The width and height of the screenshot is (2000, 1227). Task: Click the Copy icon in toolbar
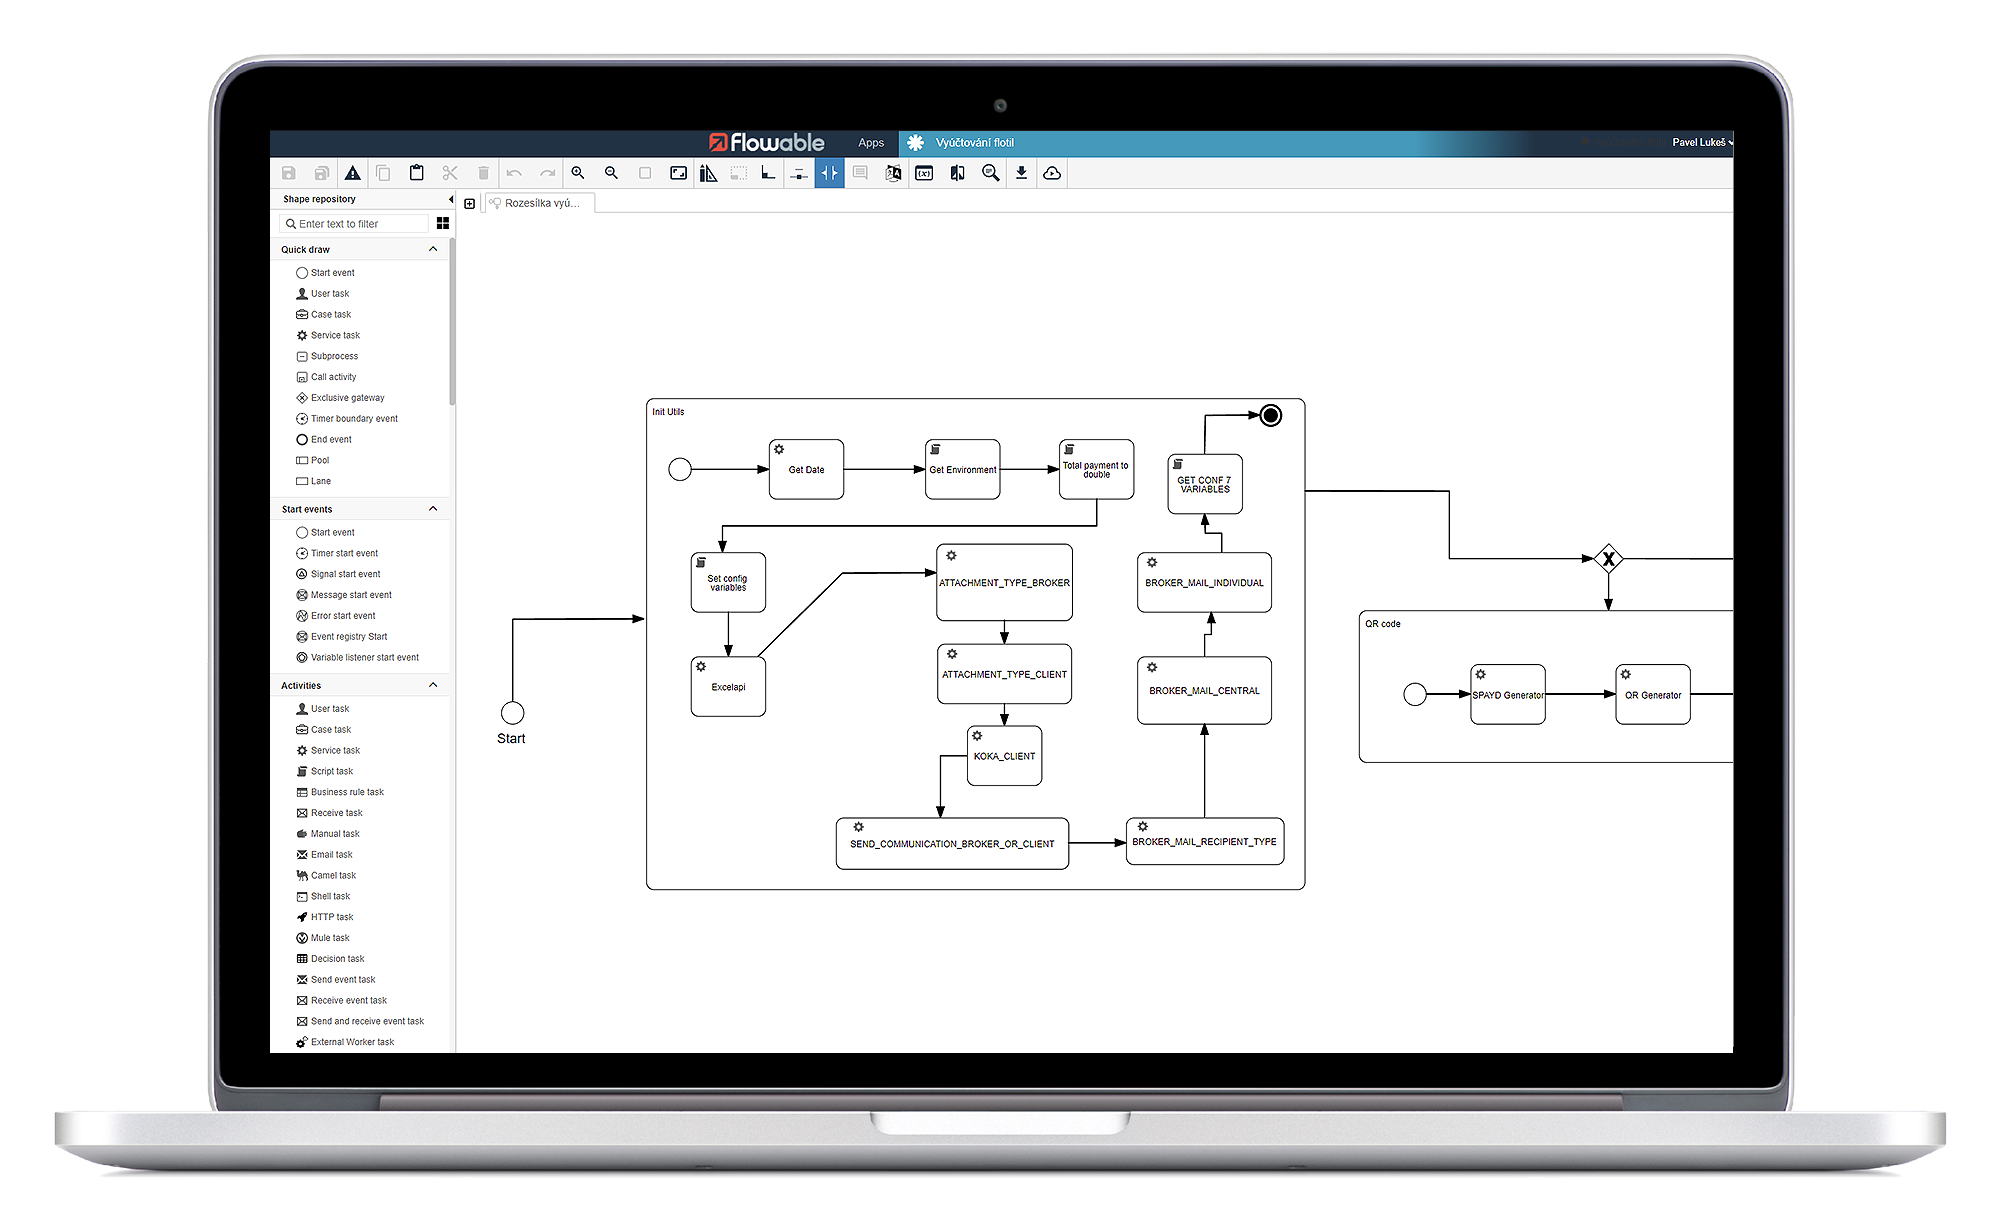click(x=383, y=173)
